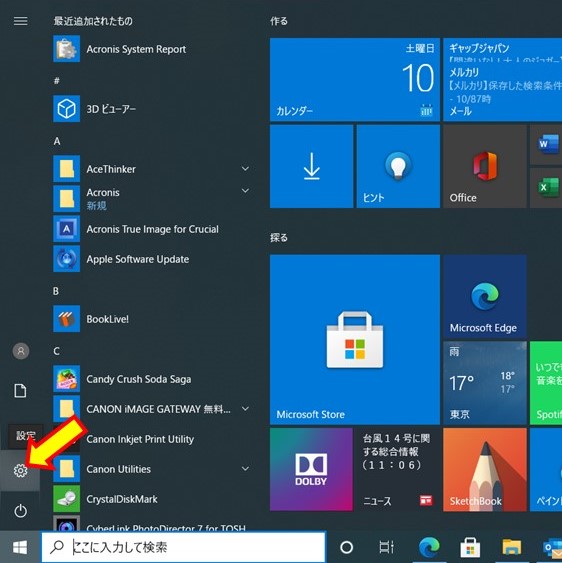Click the 作る tile group heading
Screen dimensions: 562x563
(x=279, y=21)
